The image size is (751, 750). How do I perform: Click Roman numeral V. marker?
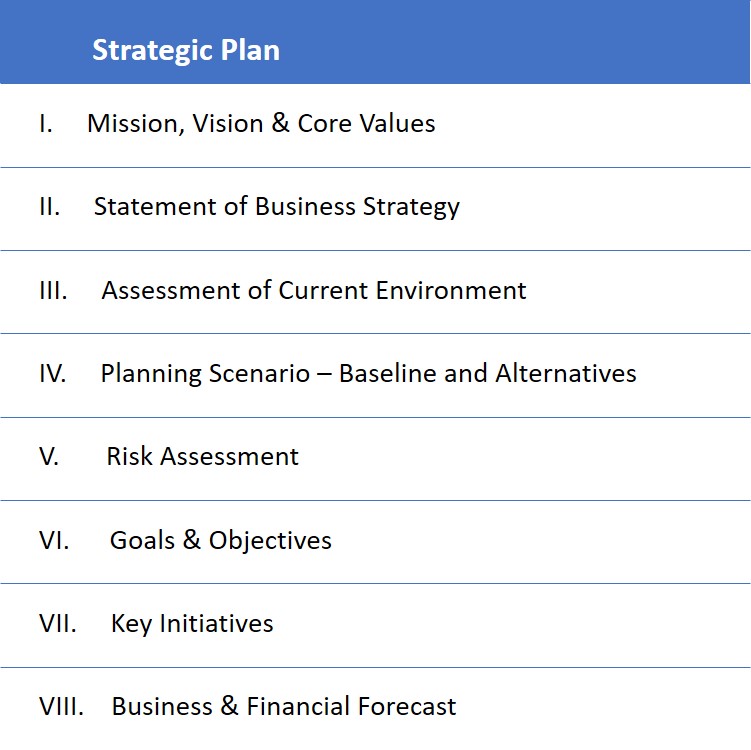pyautogui.click(x=49, y=456)
